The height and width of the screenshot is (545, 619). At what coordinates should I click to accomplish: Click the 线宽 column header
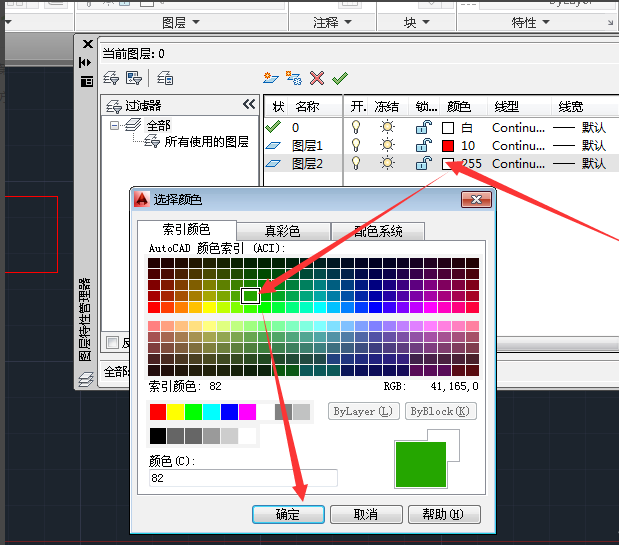(x=571, y=106)
